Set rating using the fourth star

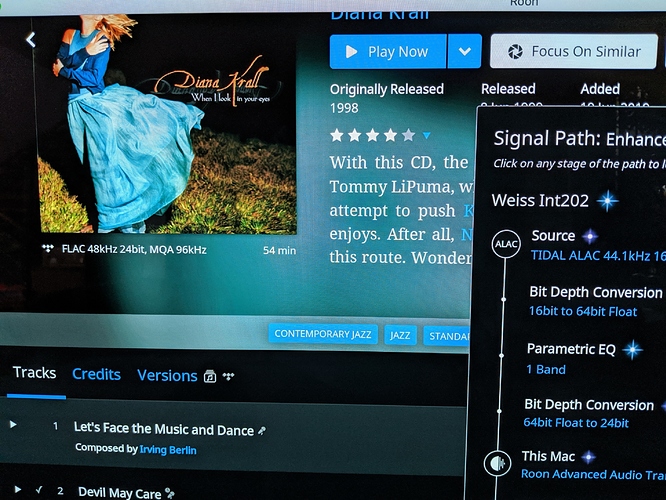390,136
